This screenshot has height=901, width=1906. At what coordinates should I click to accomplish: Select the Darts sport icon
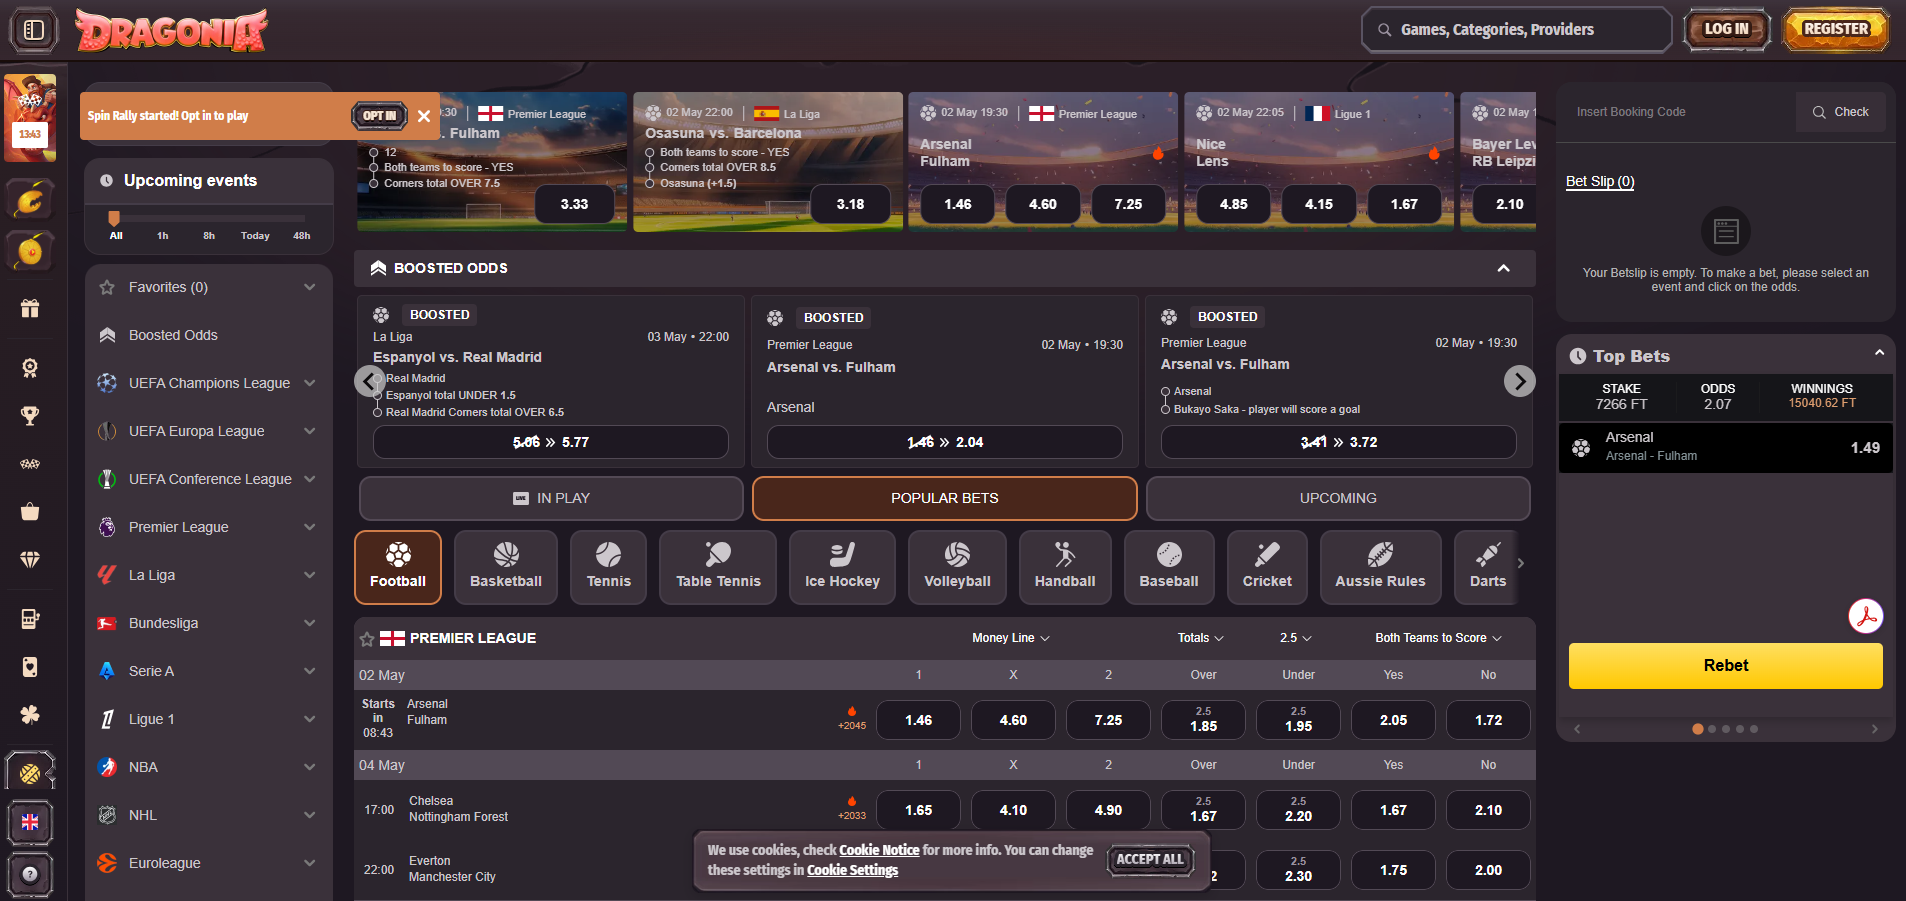coord(1487,567)
